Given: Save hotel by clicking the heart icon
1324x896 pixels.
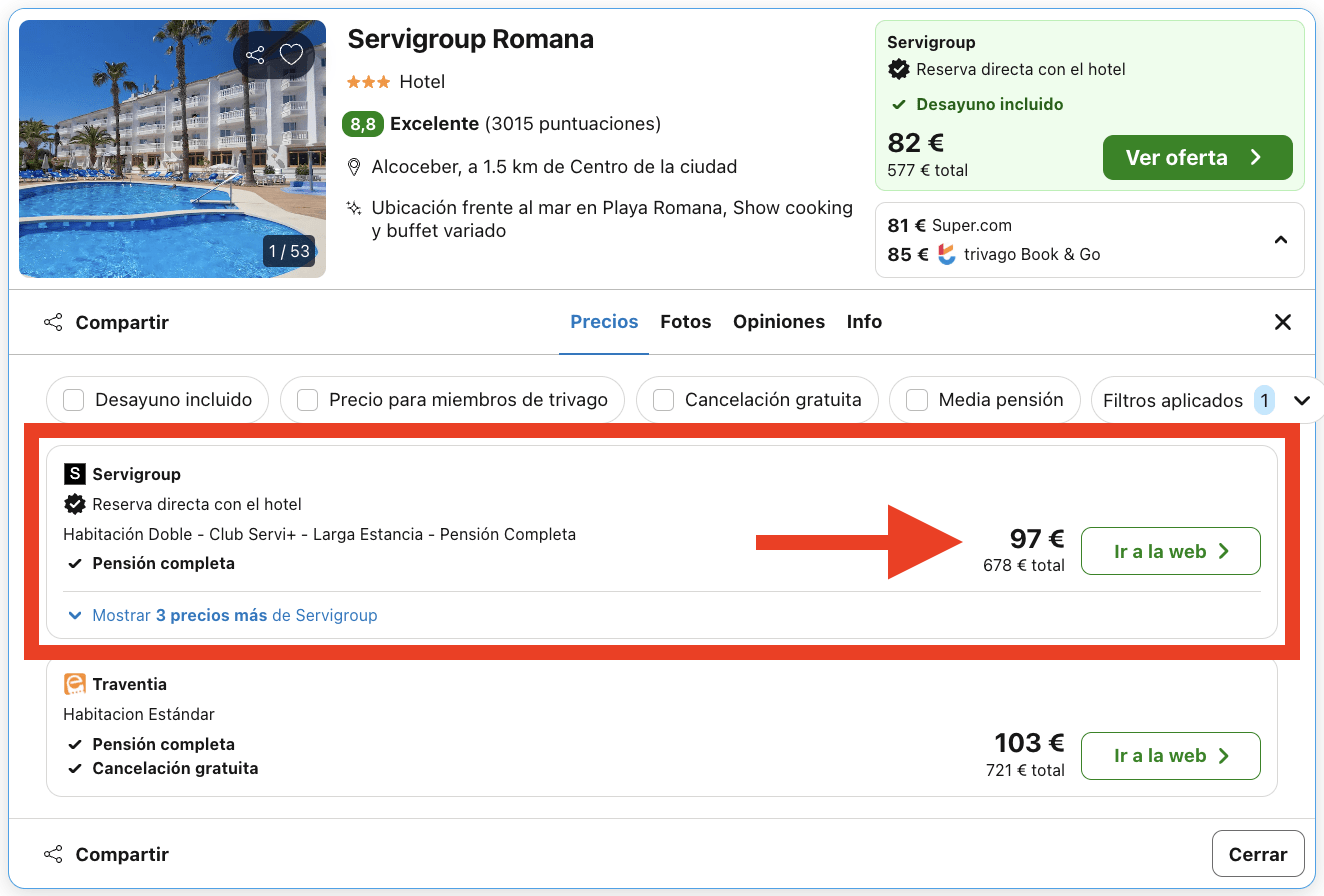Looking at the screenshot, I should point(292,55).
